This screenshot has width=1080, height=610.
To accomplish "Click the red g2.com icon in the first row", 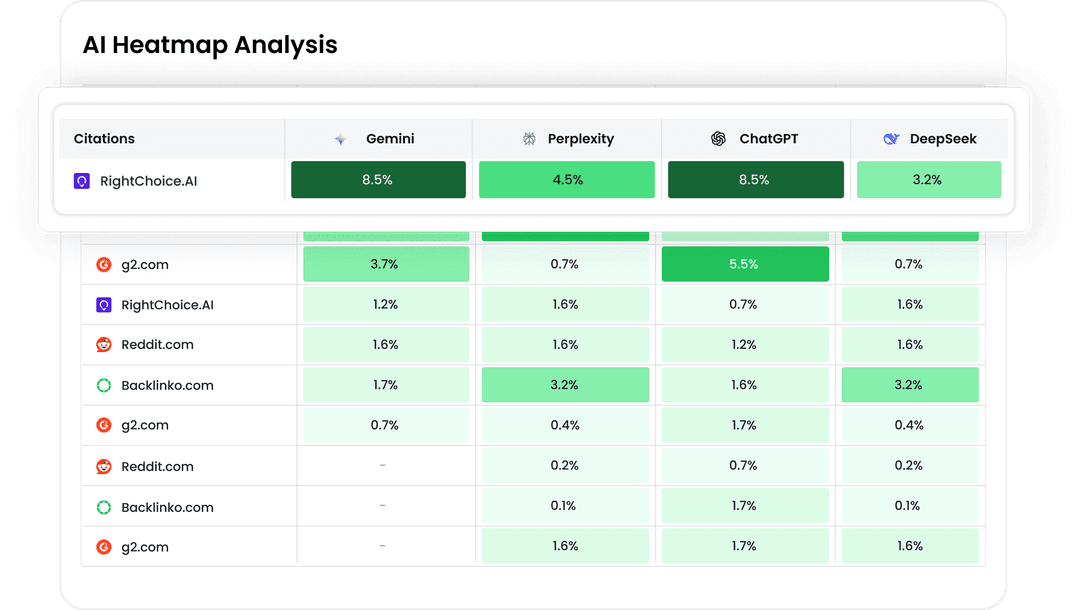I will point(104,264).
